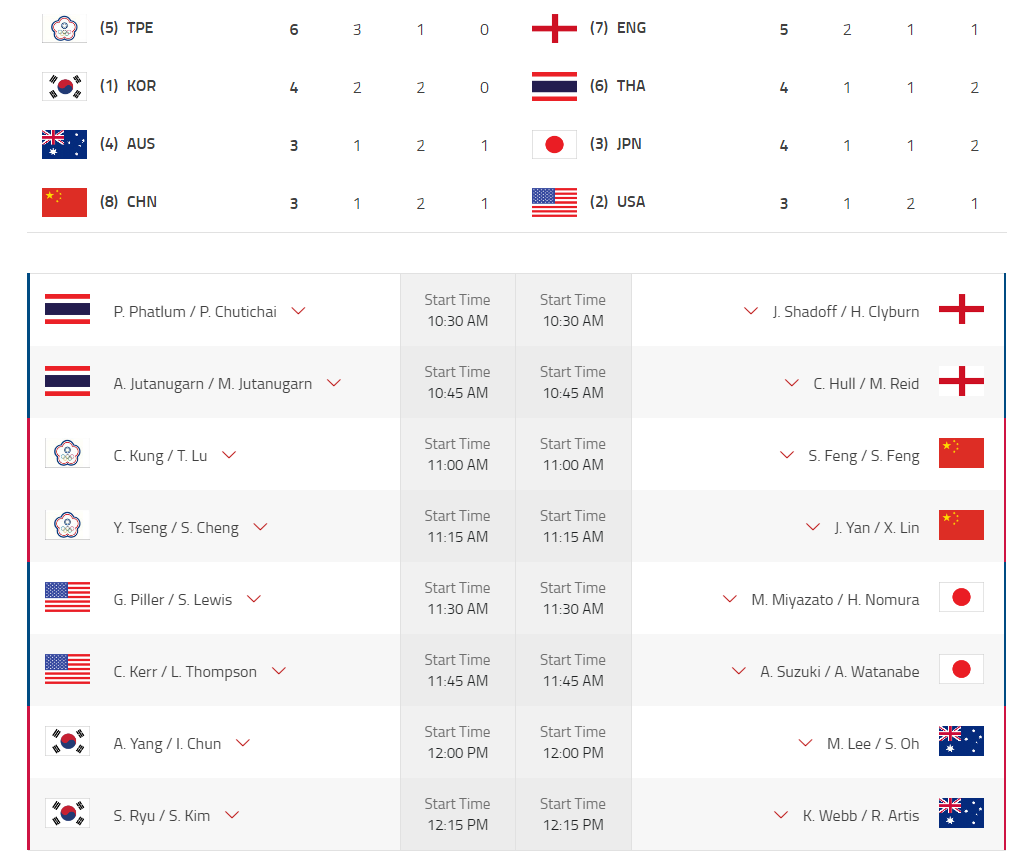
Task: Click the Chinese Taipei flag beside TPE
Action: point(65,28)
